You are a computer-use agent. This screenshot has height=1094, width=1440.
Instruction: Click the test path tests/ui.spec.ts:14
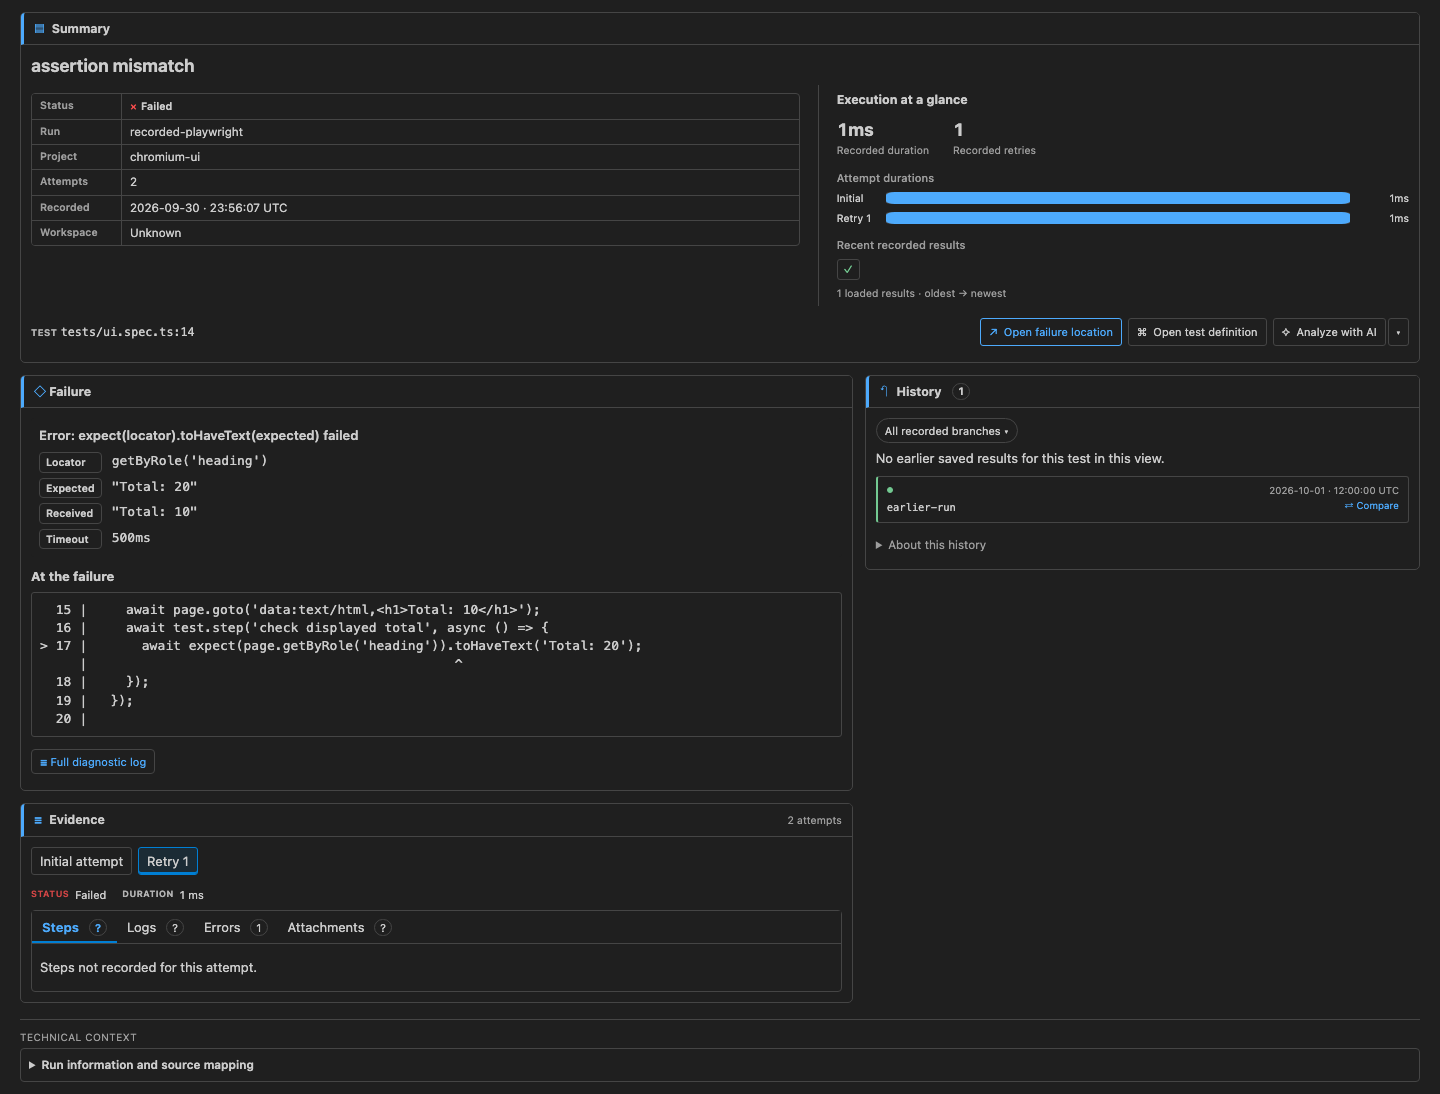(x=128, y=332)
